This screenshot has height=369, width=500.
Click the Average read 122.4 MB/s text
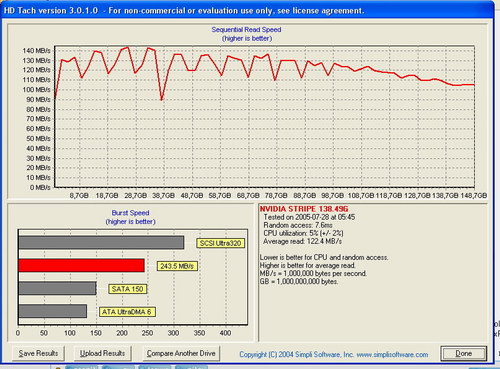[302, 241]
